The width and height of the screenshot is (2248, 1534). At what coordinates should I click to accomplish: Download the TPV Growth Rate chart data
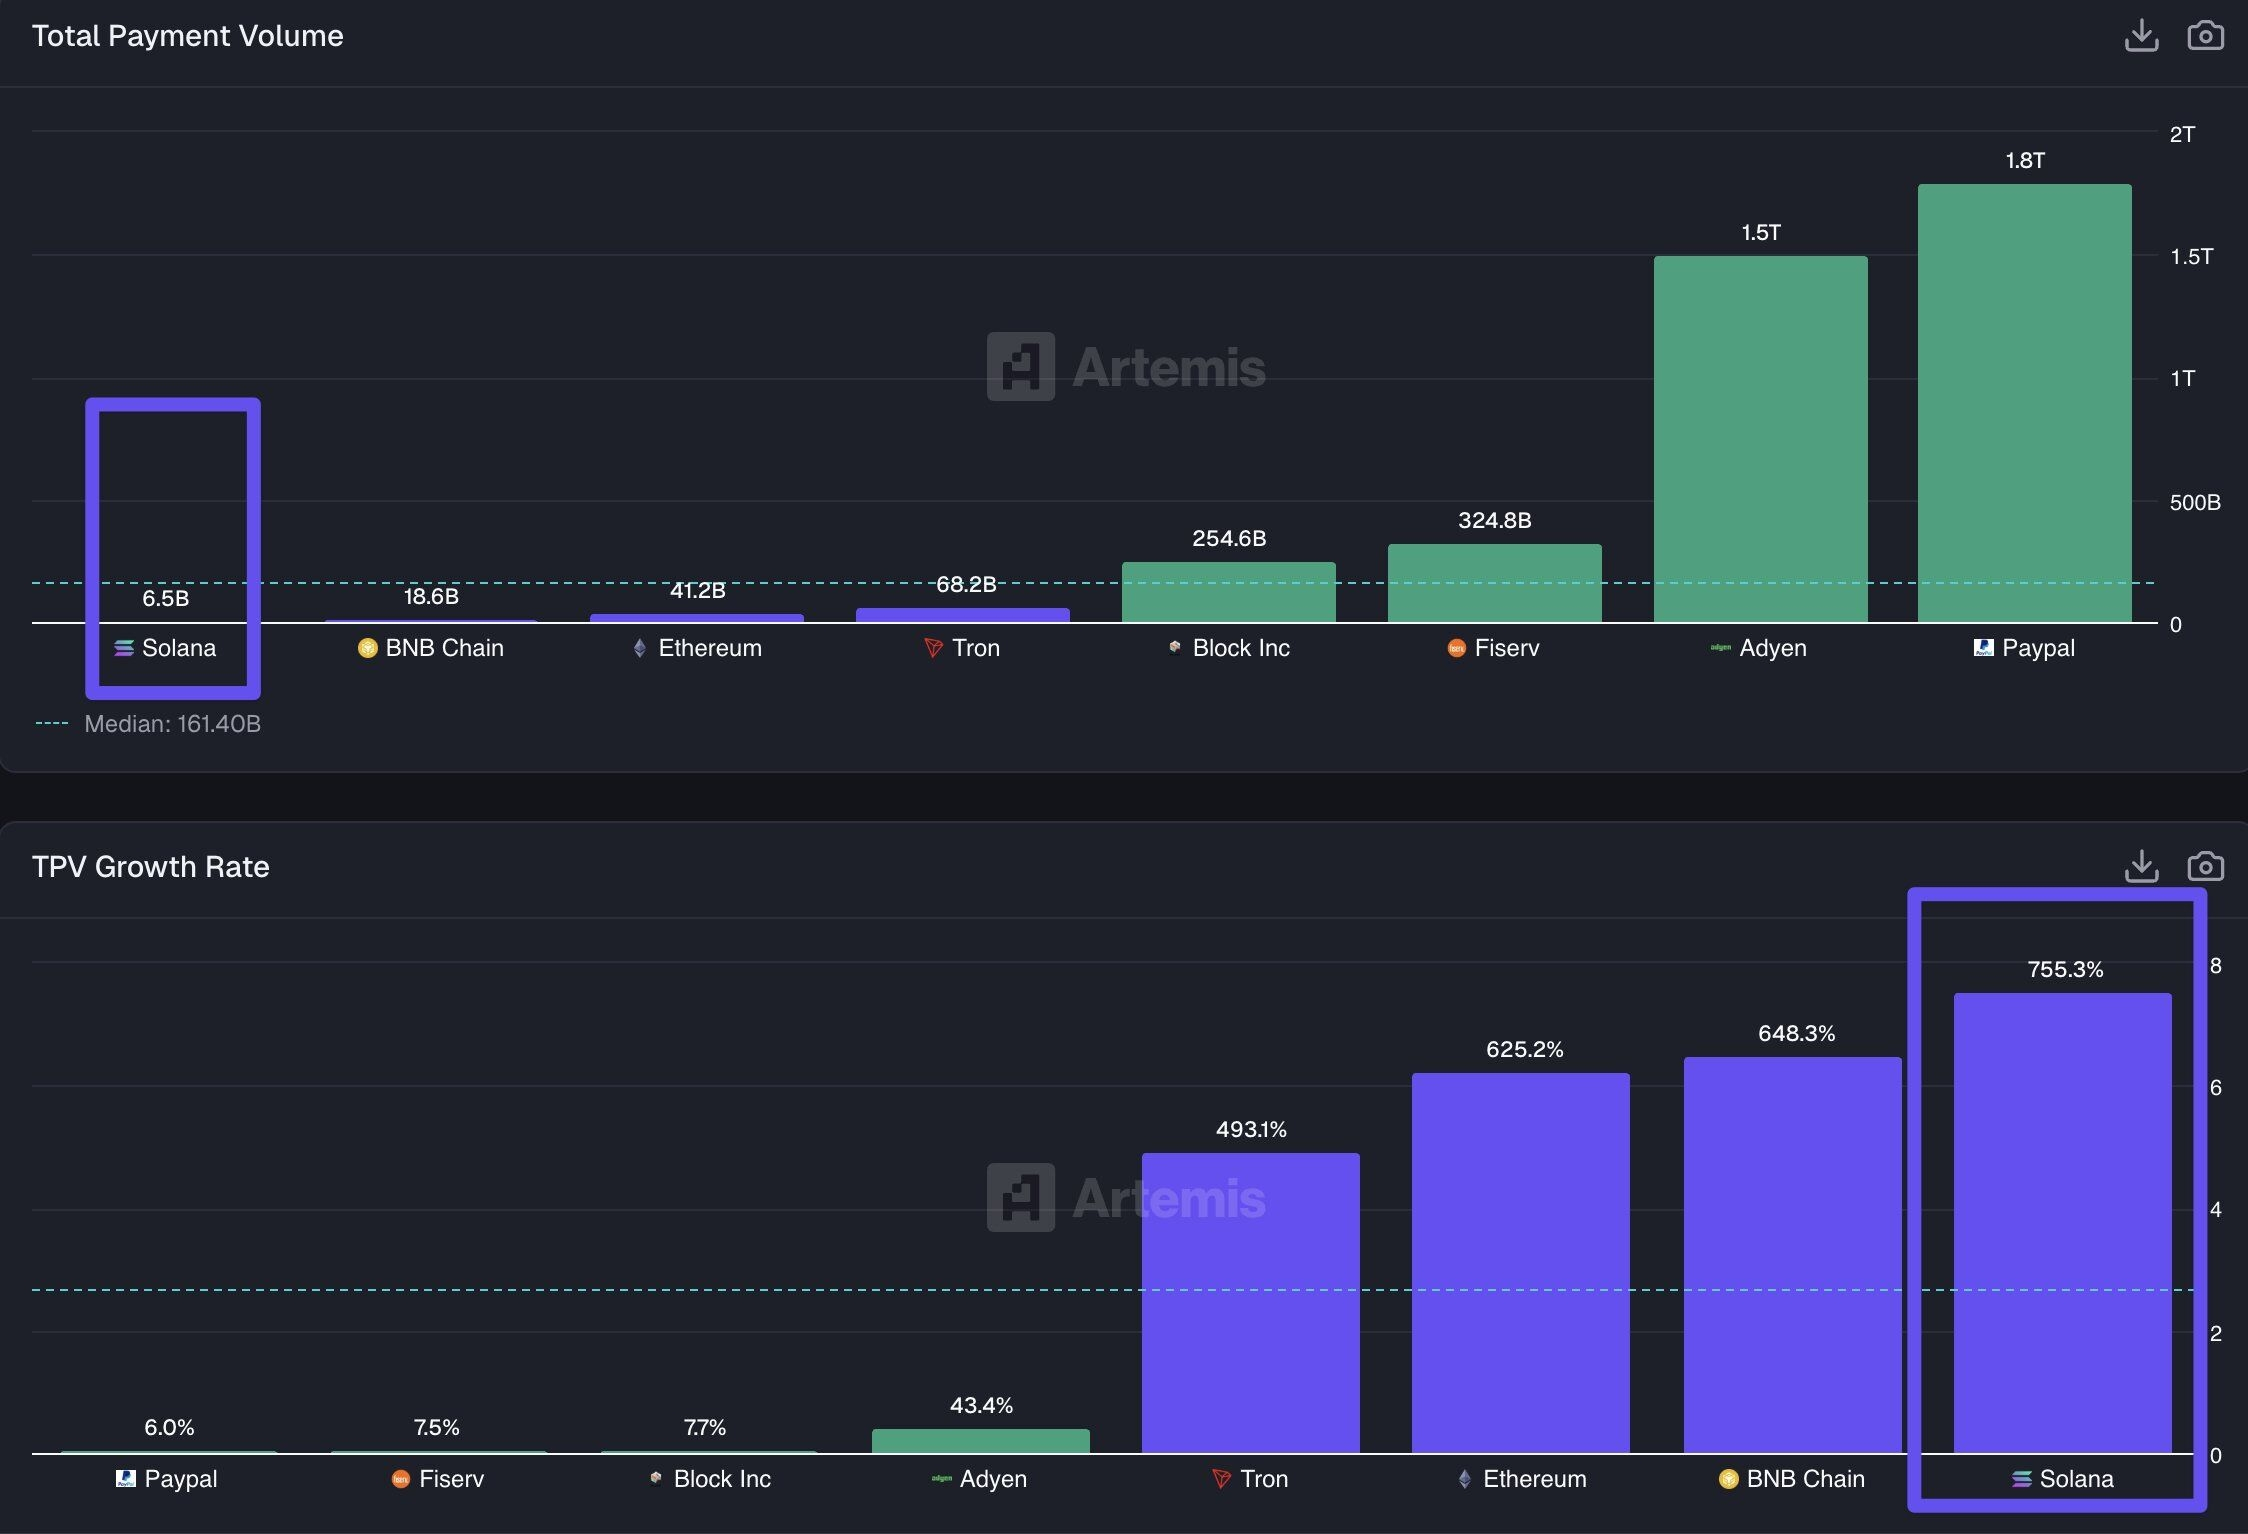point(2141,866)
